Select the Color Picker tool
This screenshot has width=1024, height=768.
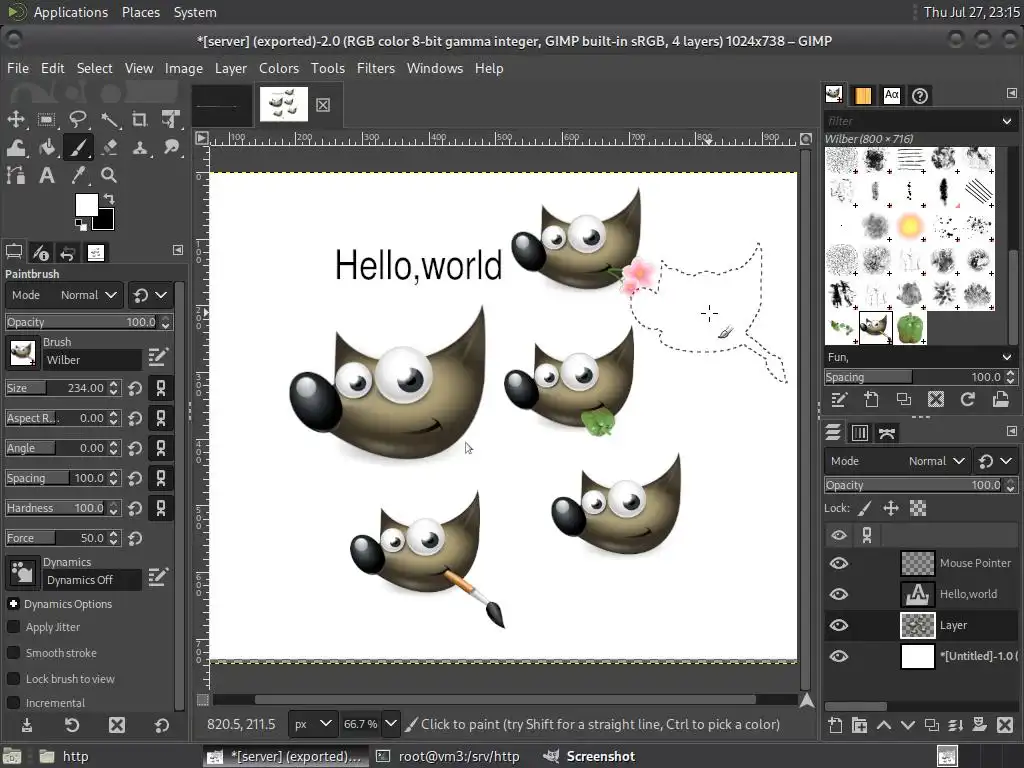pos(78,176)
